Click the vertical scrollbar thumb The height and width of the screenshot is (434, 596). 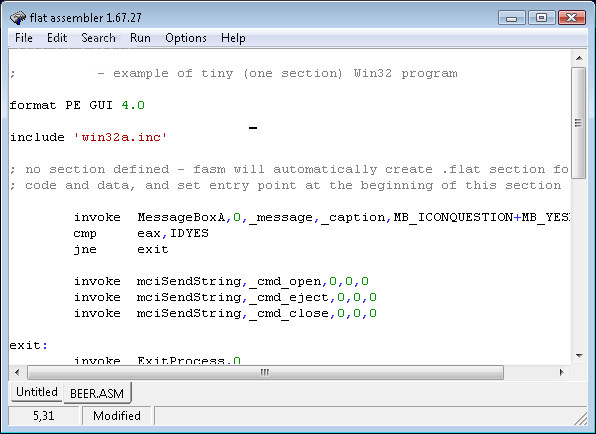pos(579,122)
